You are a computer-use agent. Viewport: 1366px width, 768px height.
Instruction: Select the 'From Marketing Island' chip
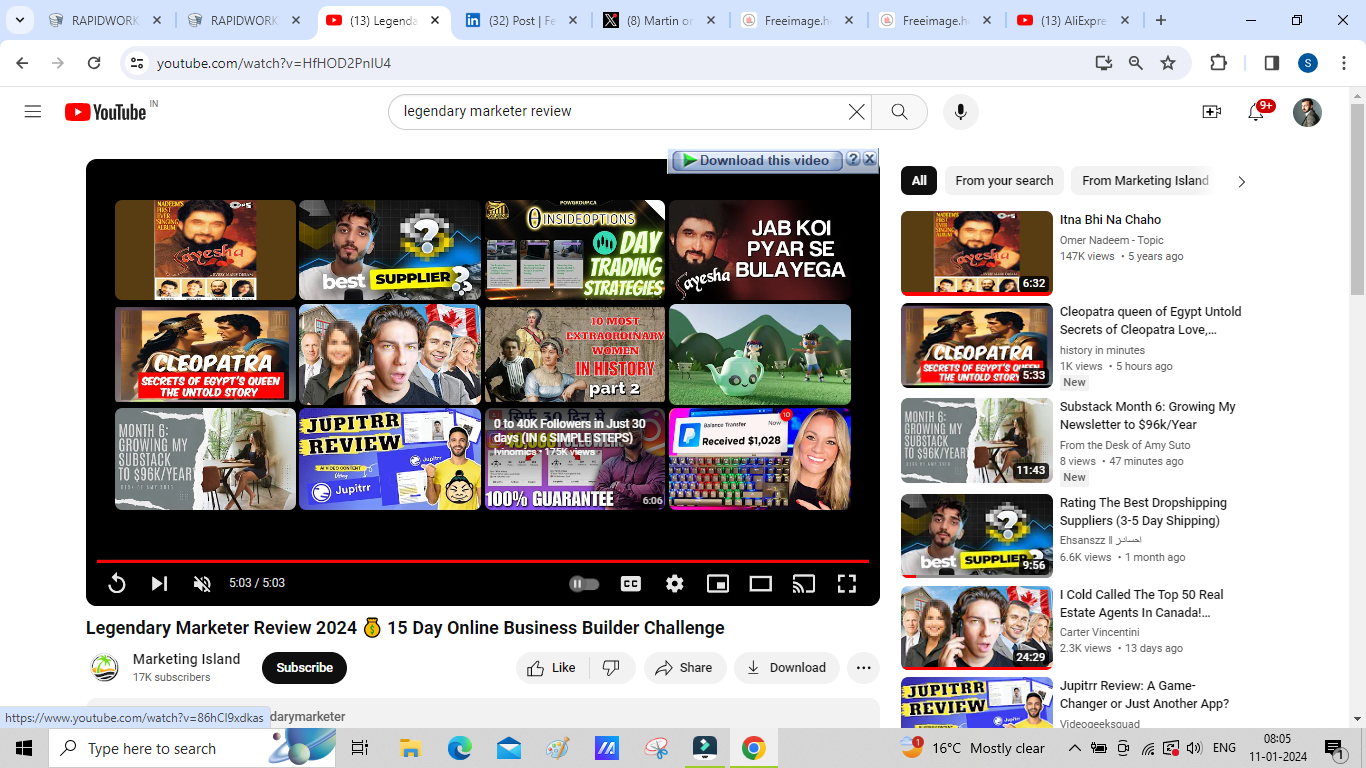pos(1145,181)
